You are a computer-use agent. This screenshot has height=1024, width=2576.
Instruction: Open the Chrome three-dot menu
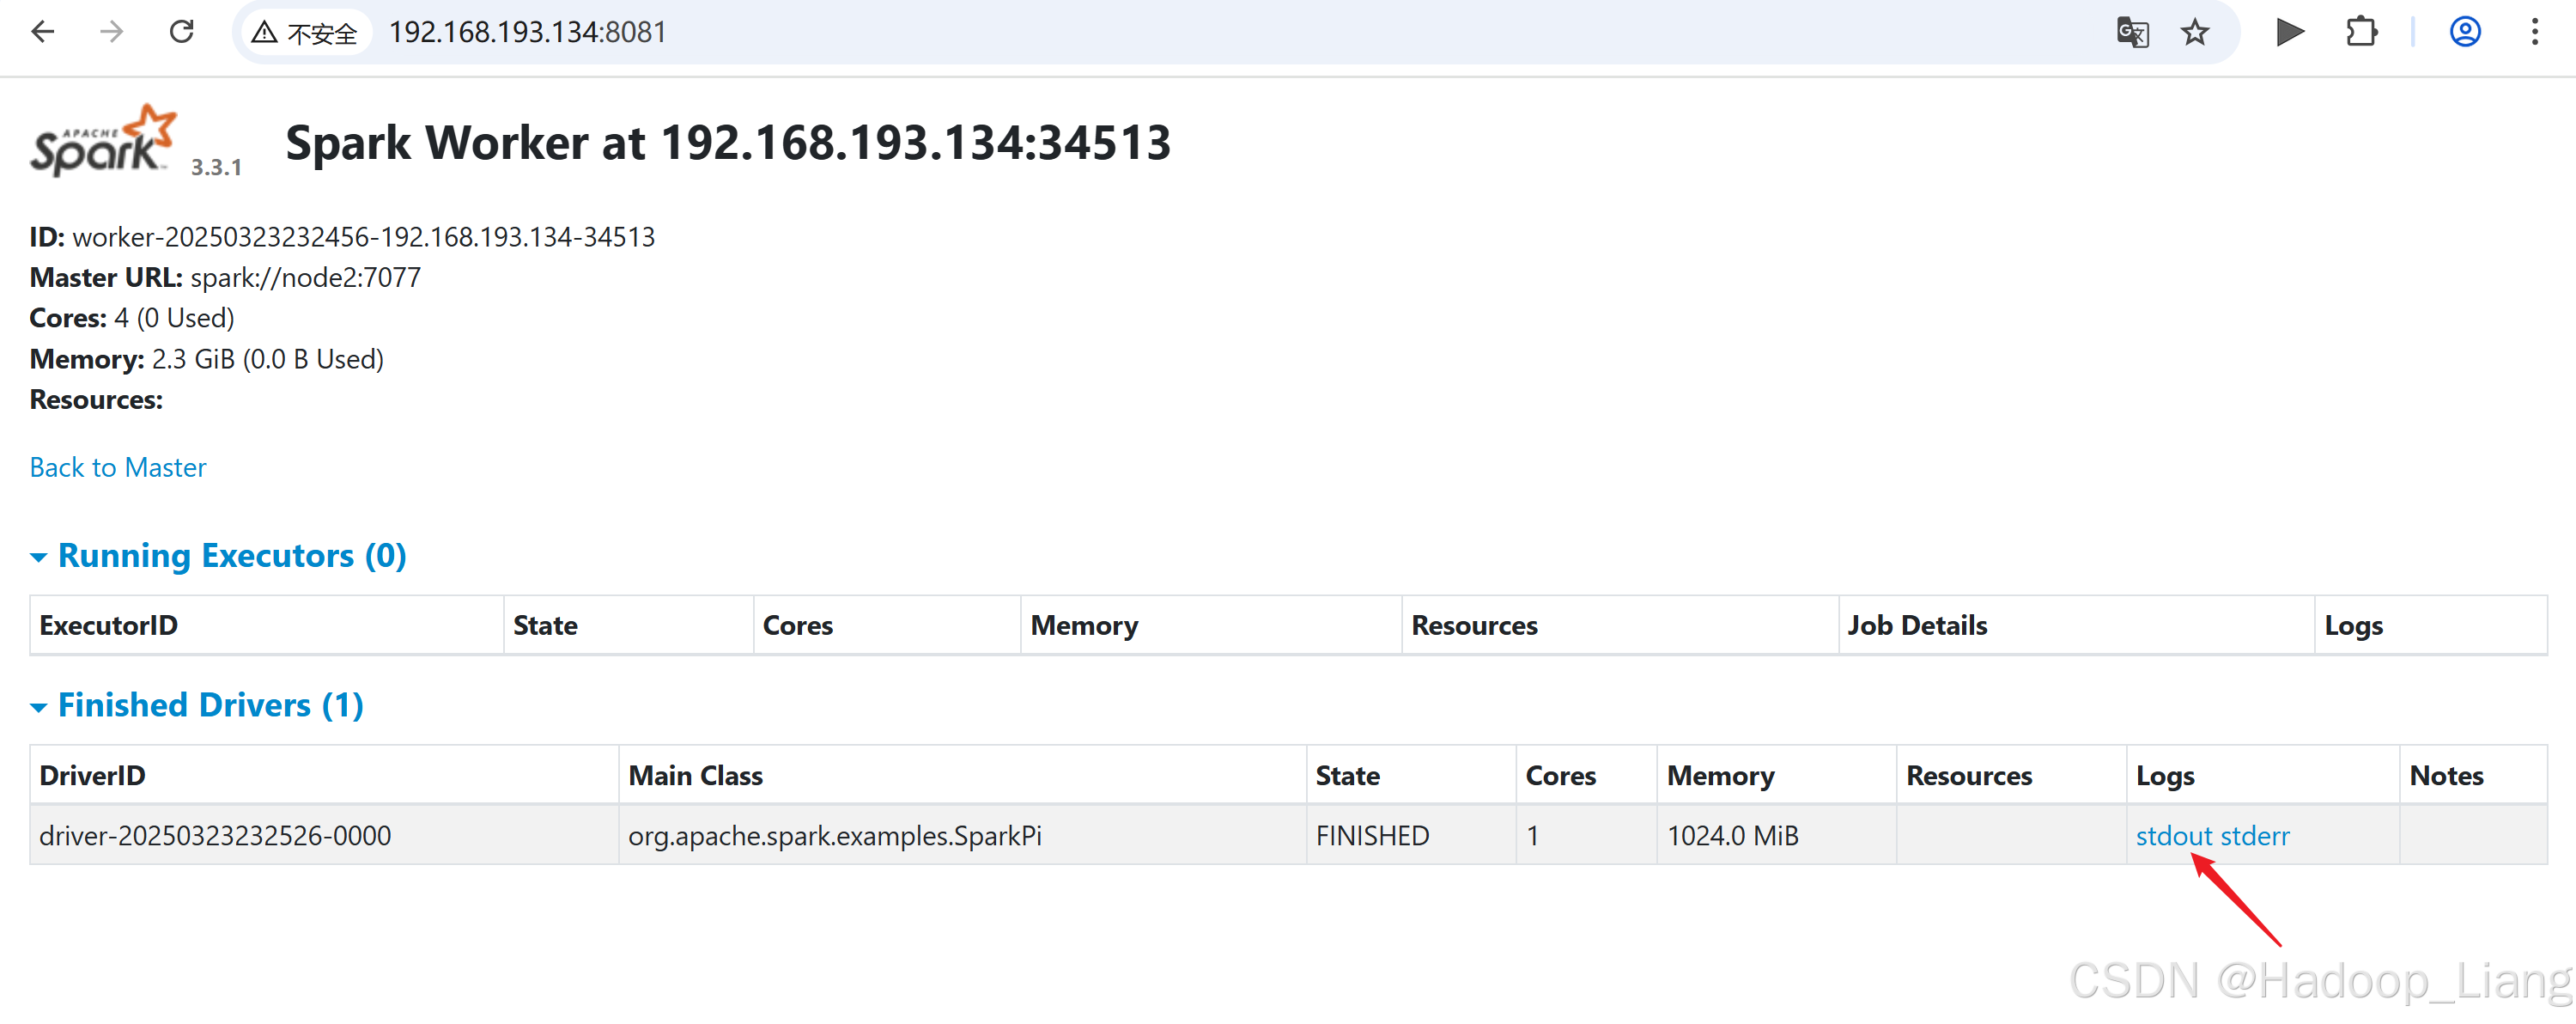(x=2535, y=32)
